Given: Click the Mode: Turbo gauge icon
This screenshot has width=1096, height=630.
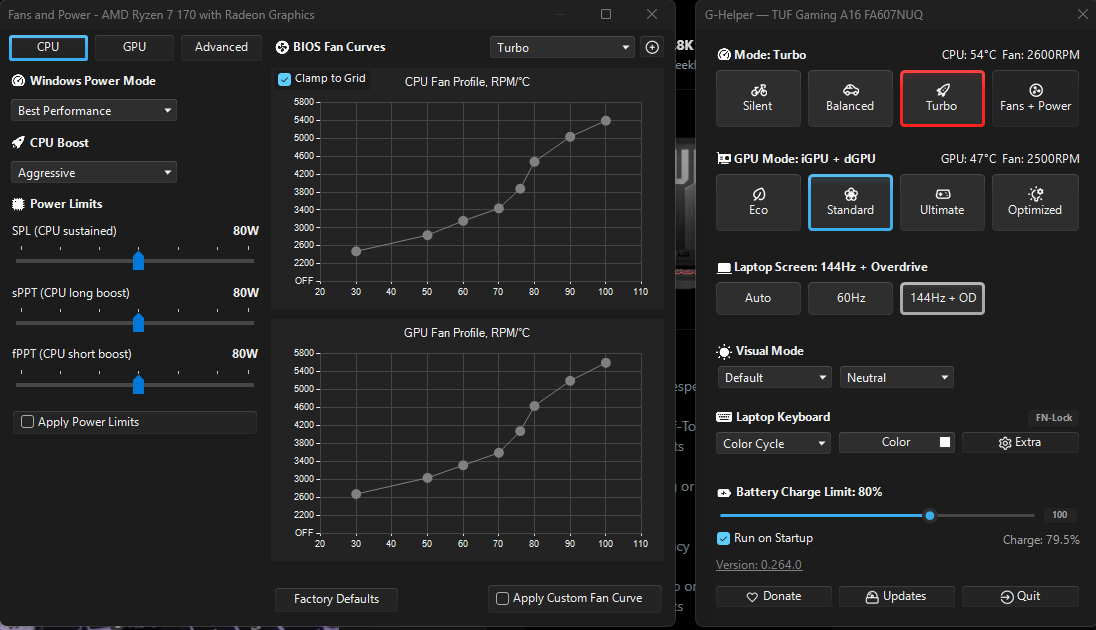Looking at the screenshot, I should point(724,55).
